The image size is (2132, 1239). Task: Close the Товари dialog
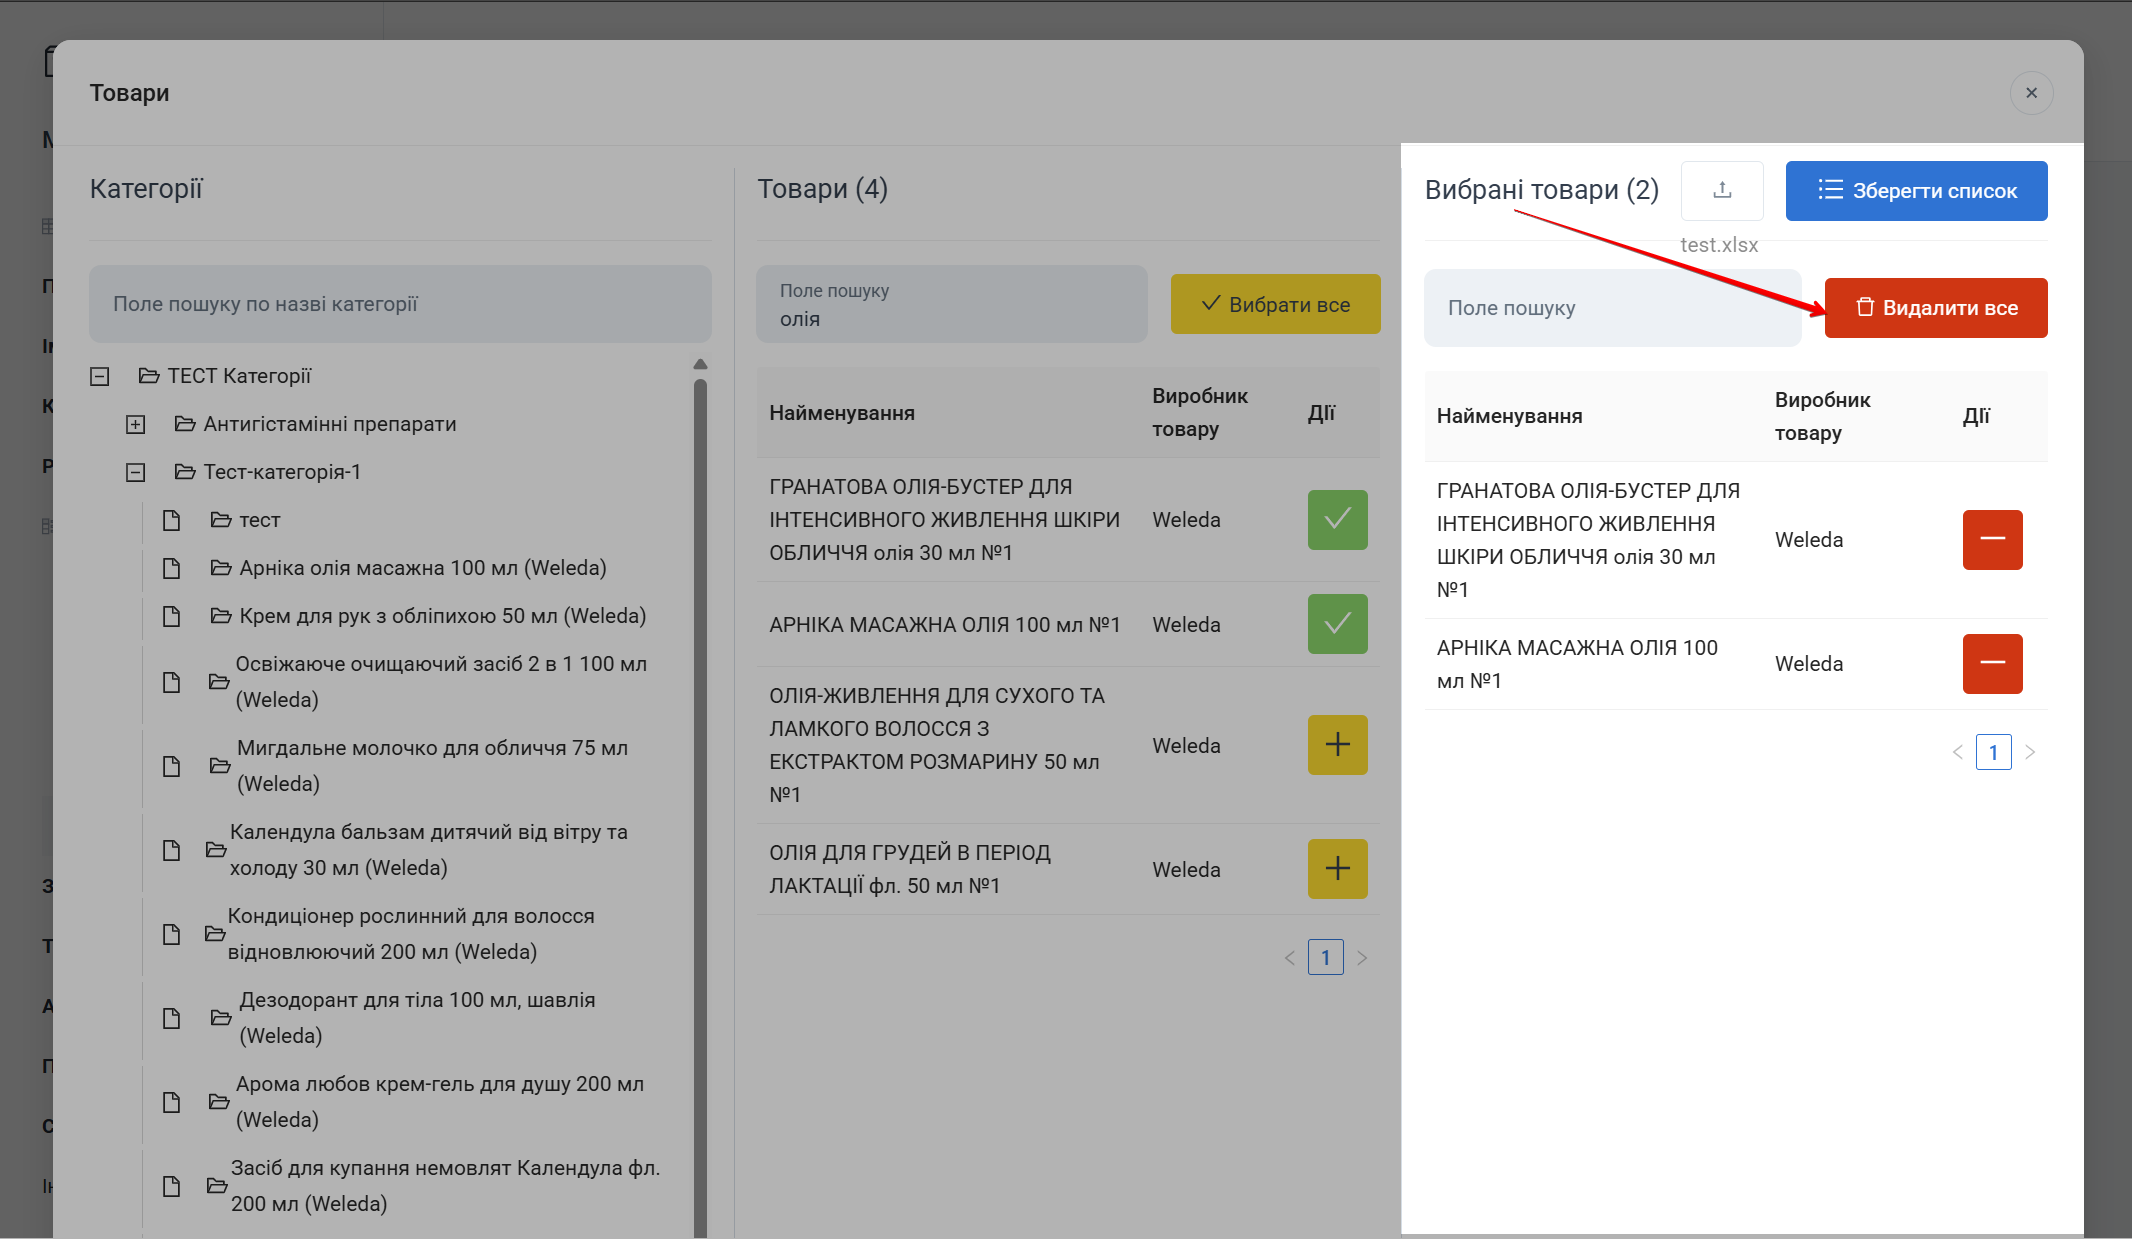pos(2030,93)
